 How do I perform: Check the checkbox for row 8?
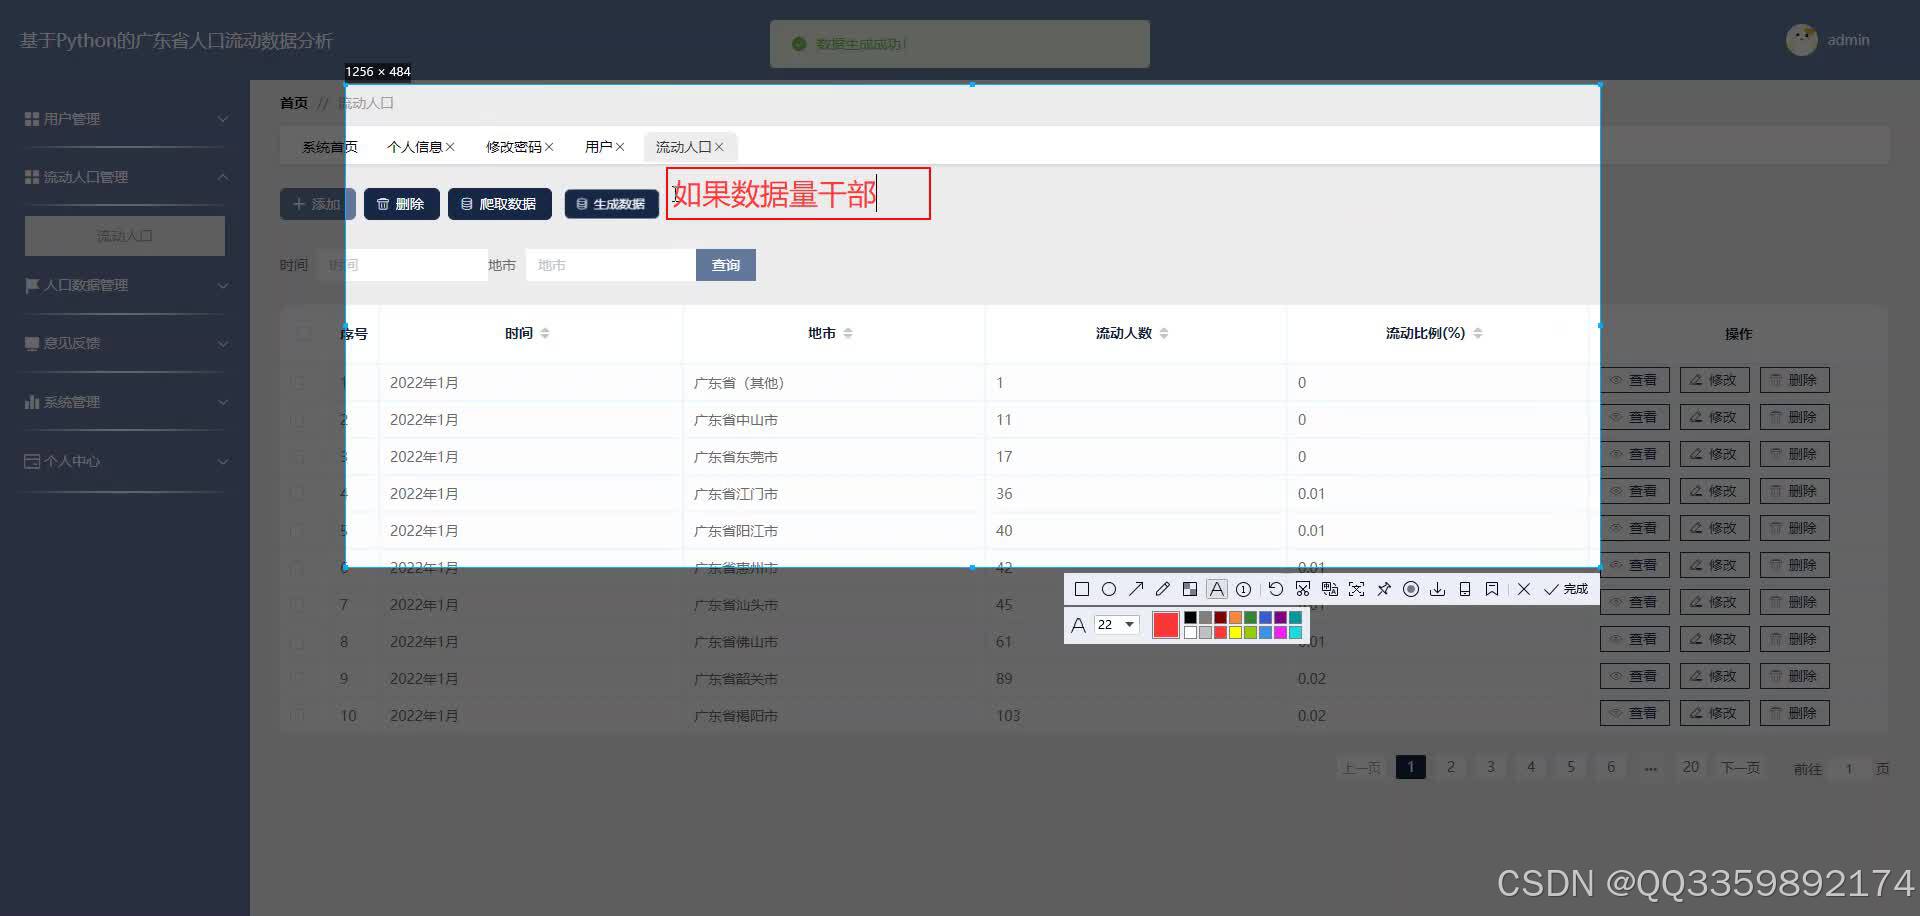297,642
